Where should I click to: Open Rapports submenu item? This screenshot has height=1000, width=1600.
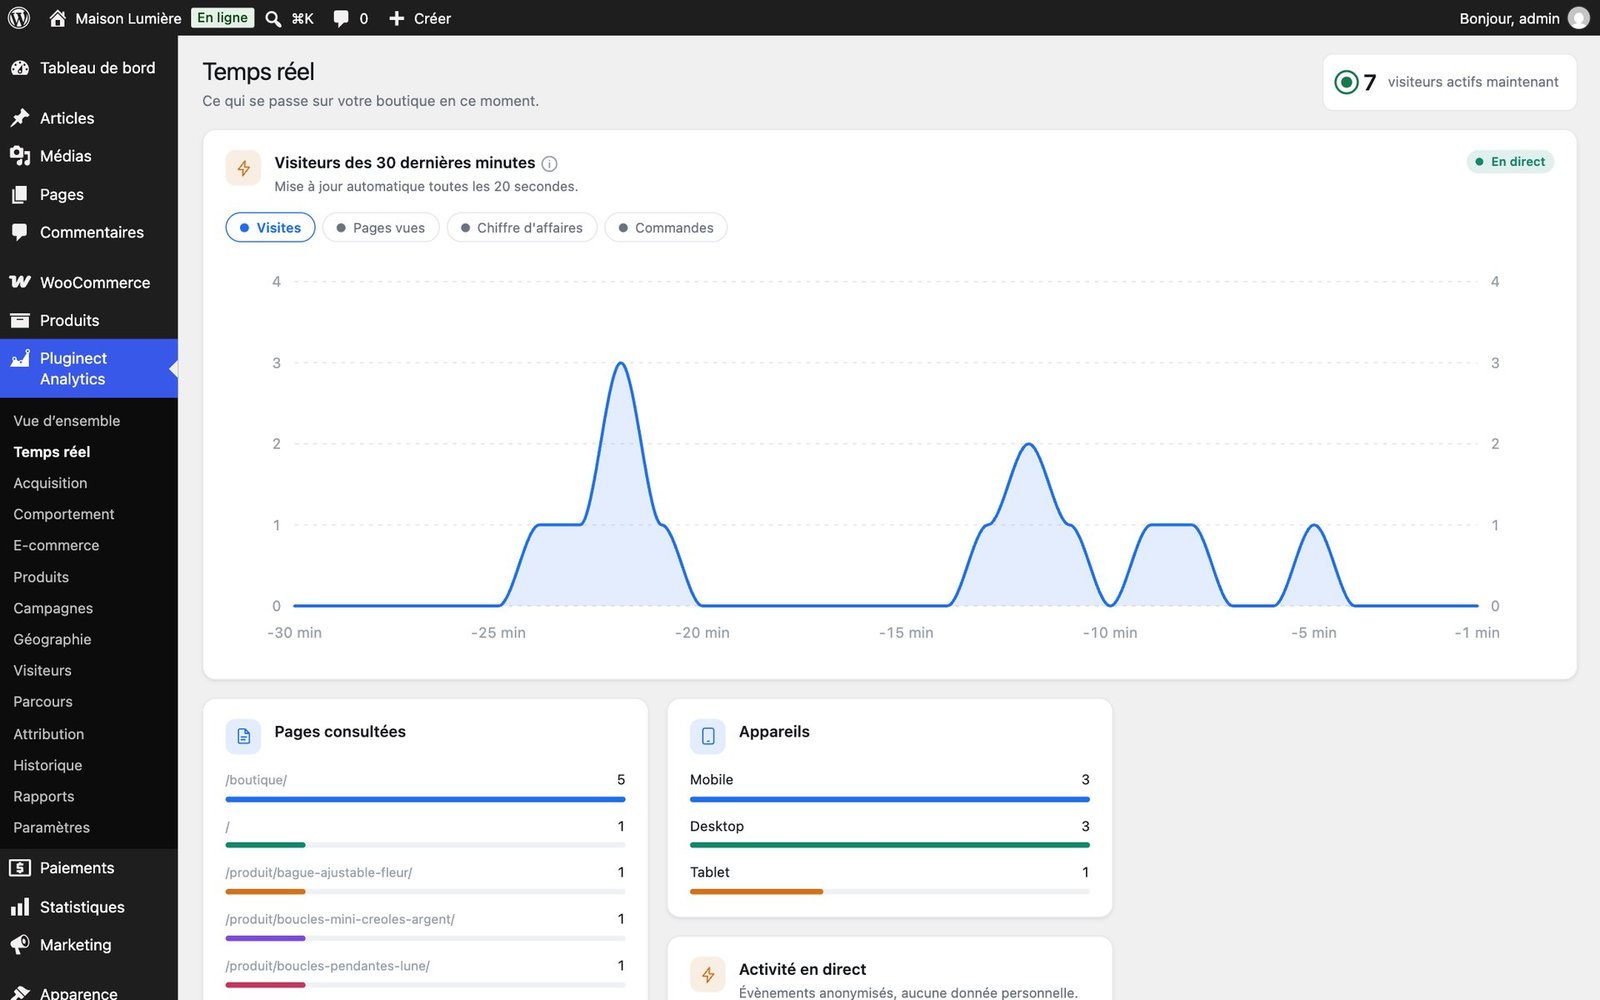[x=44, y=796]
